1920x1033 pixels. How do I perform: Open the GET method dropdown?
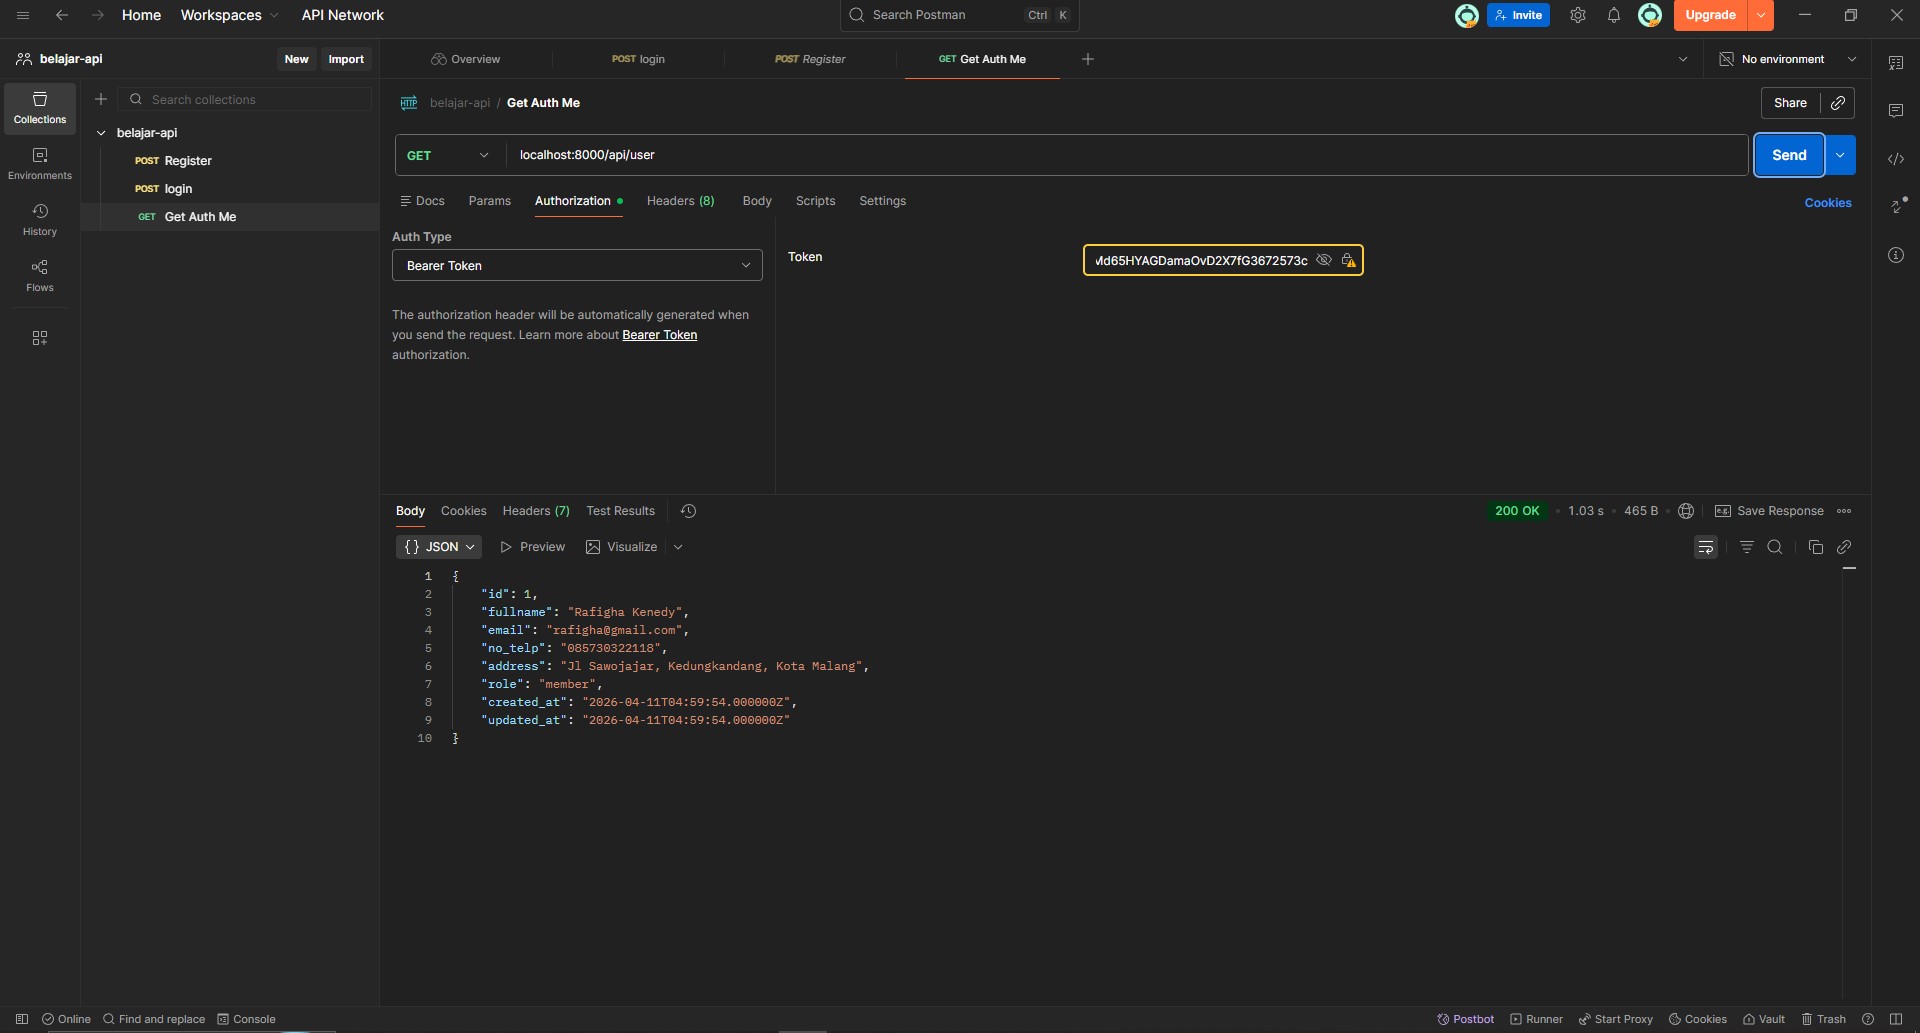(449, 155)
